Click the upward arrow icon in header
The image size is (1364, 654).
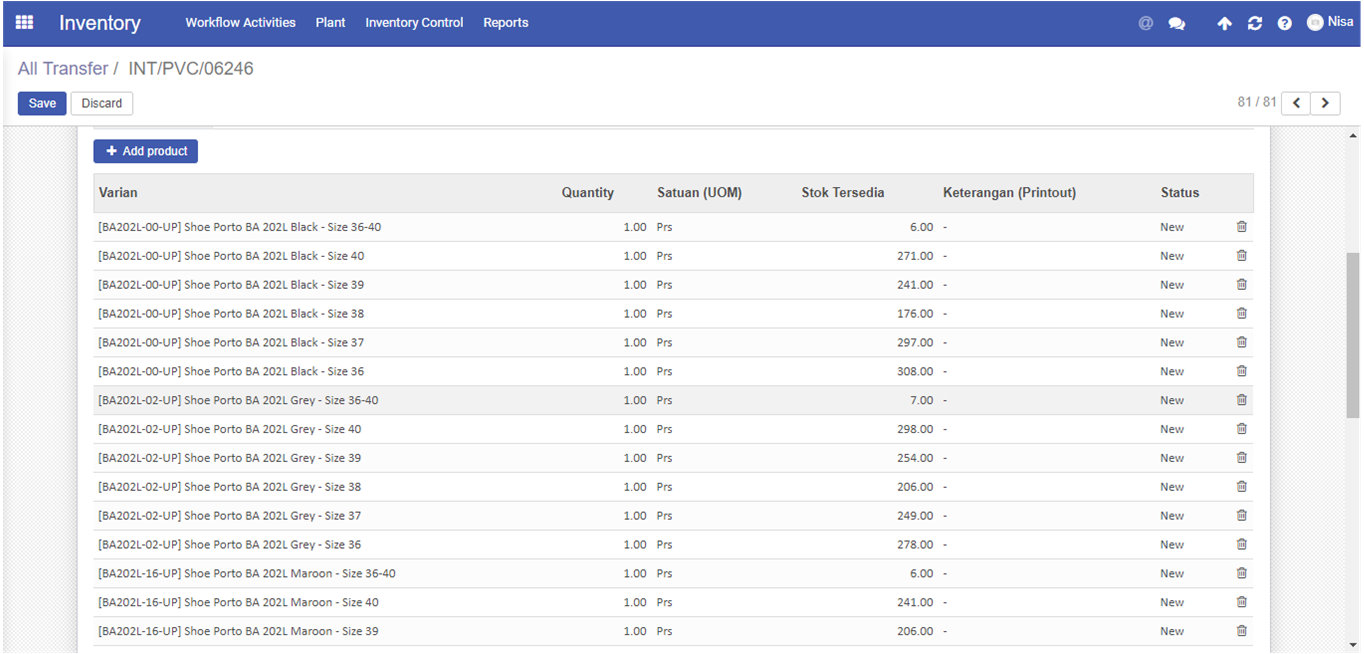[x=1224, y=23]
